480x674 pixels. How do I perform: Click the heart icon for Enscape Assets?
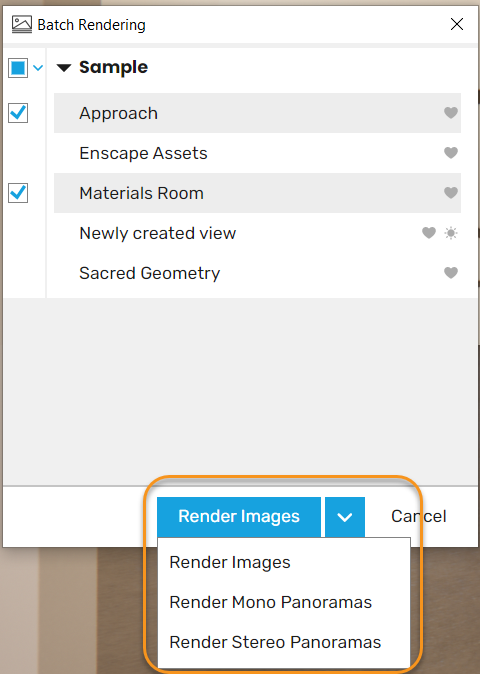(450, 153)
